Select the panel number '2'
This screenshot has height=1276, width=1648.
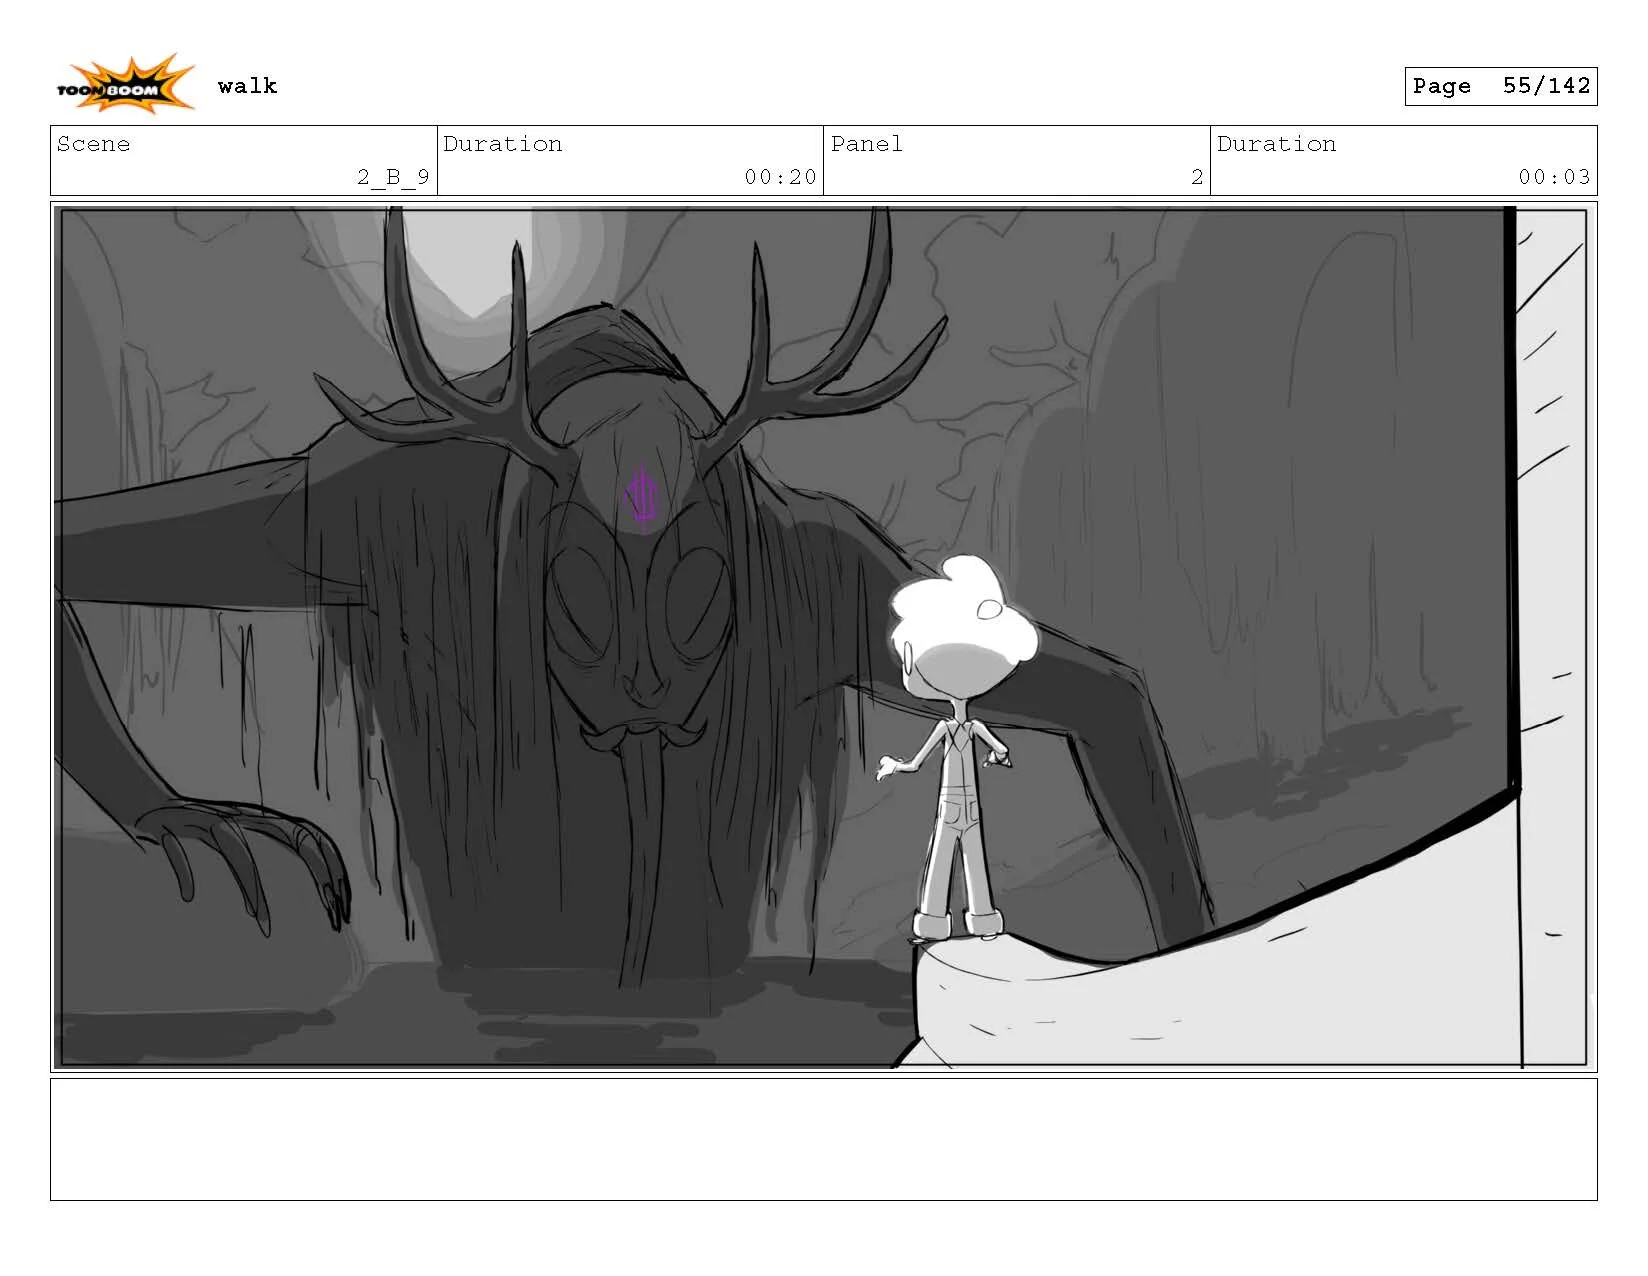click(1196, 177)
